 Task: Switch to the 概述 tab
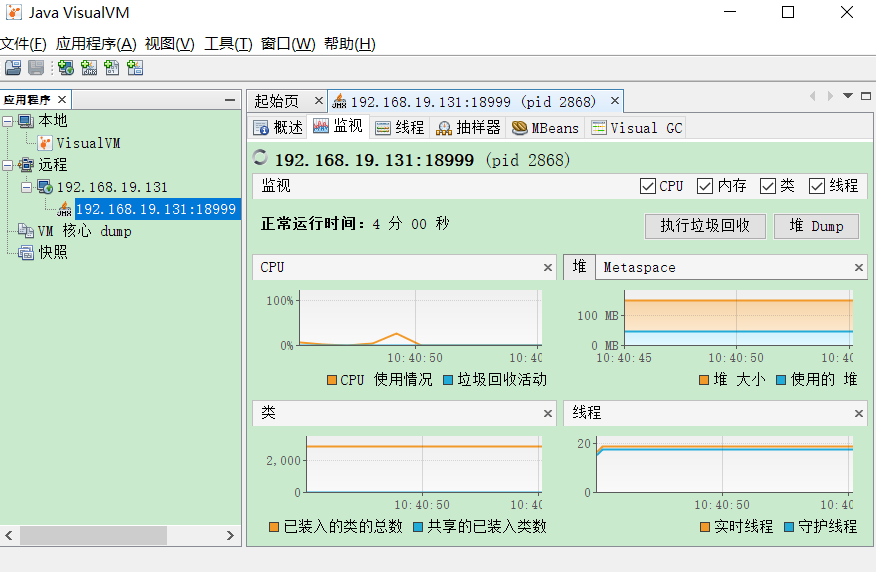[278, 127]
